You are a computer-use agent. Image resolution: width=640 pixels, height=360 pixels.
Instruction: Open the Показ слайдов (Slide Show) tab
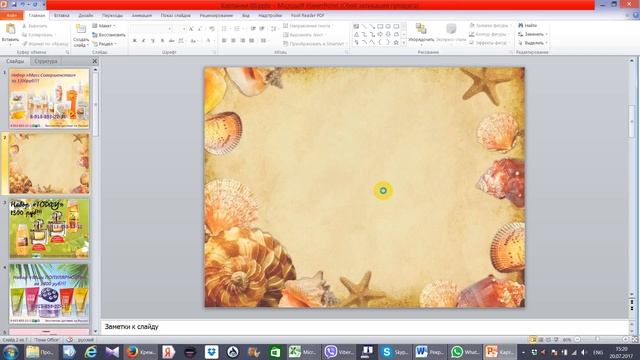pos(176,16)
